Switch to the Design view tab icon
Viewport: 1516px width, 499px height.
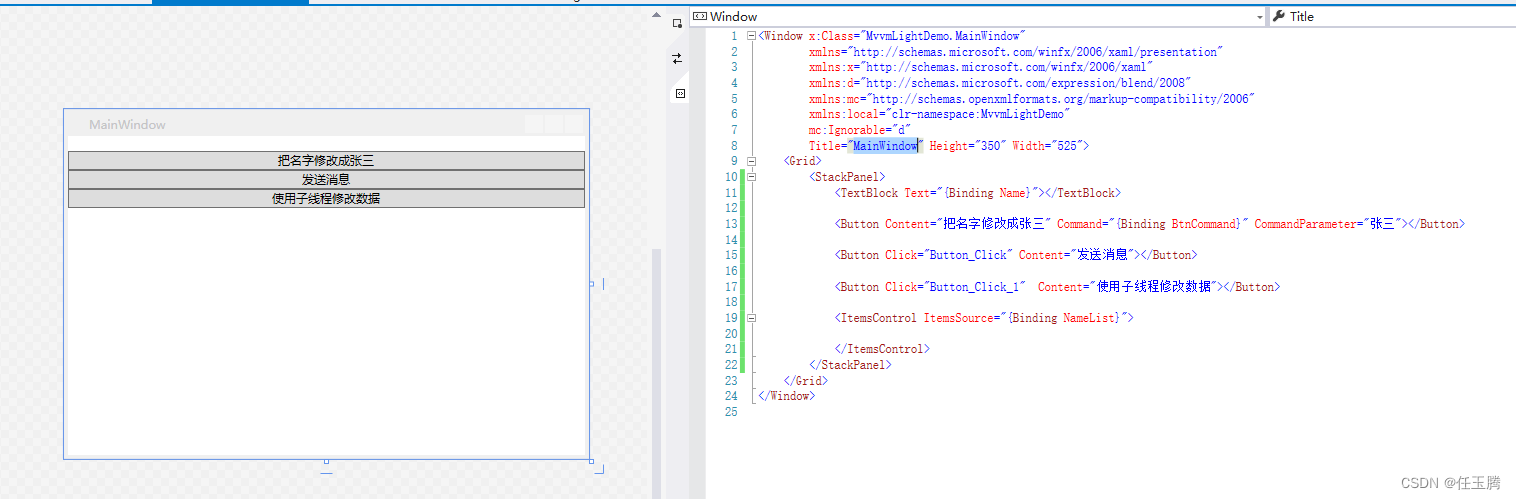678,24
